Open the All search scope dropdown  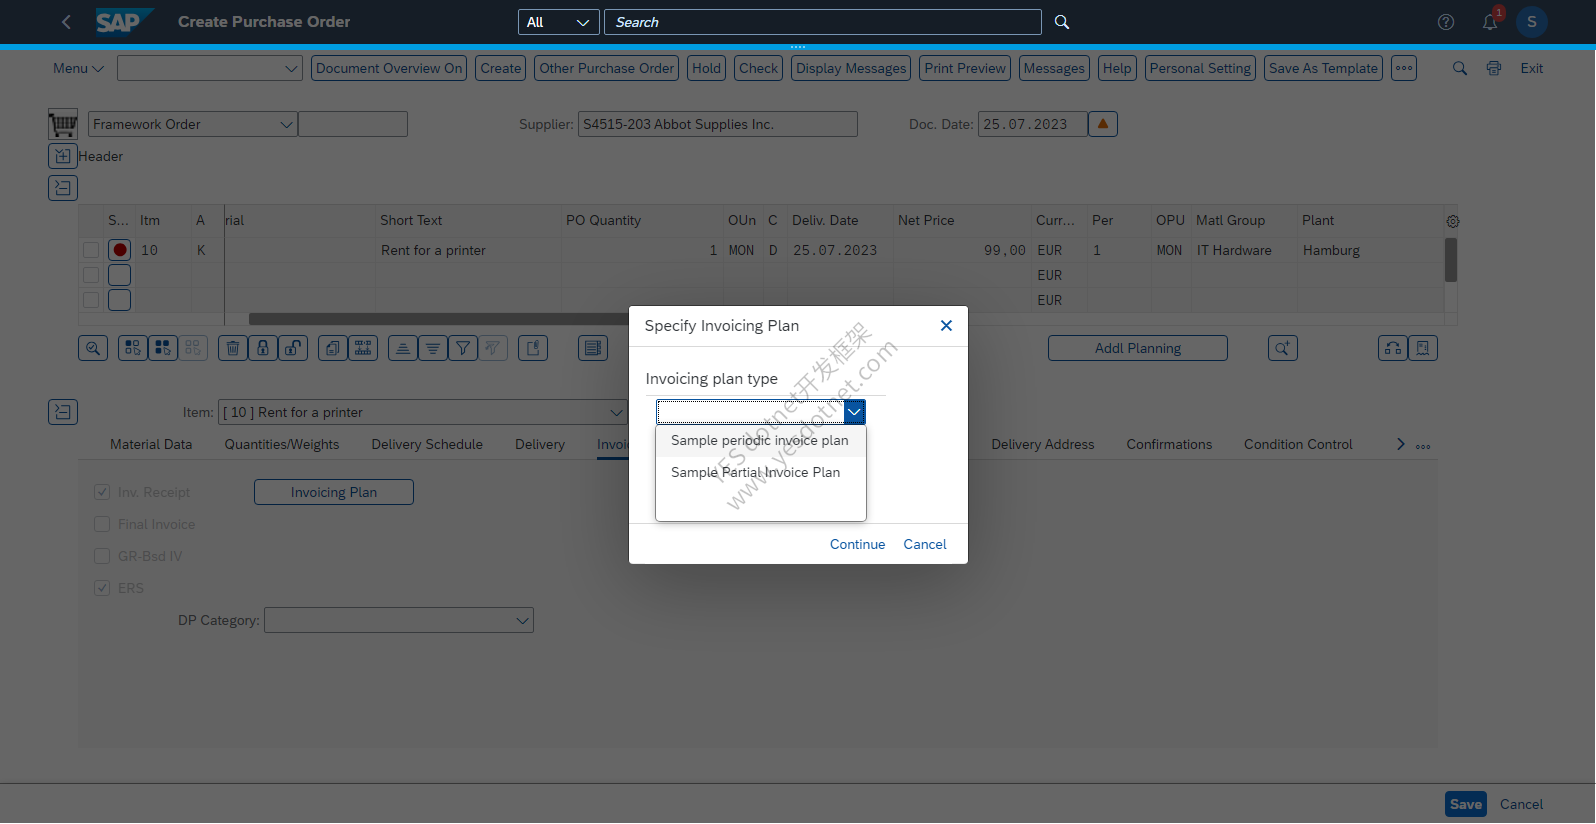[x=559, y=22]
